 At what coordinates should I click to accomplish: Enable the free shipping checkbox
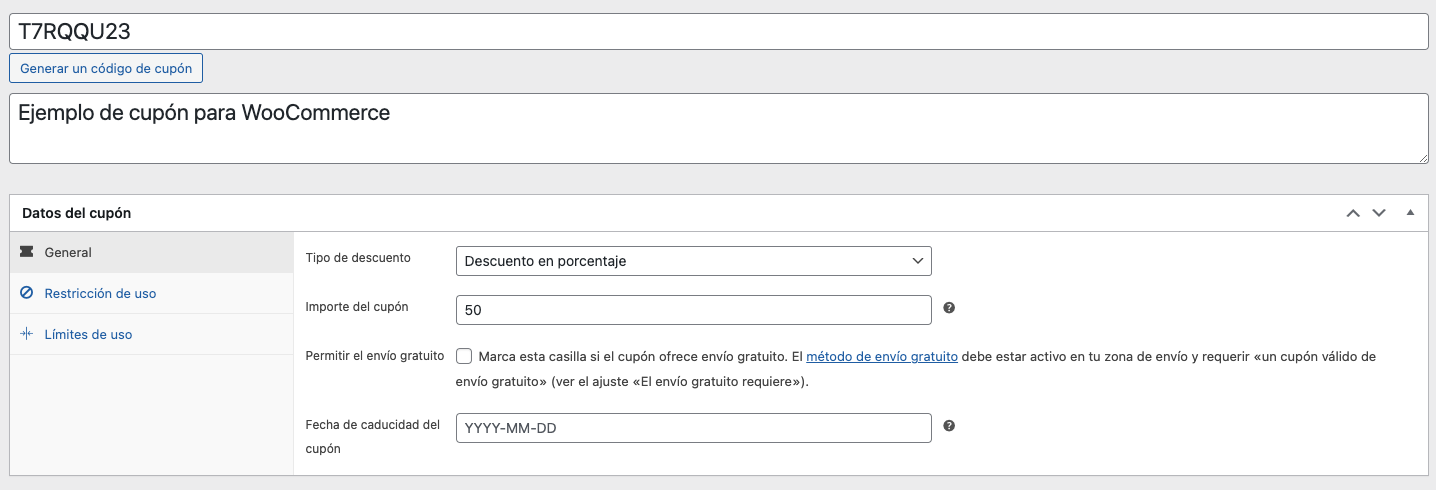pyautogui.click(x=464, y=356)
